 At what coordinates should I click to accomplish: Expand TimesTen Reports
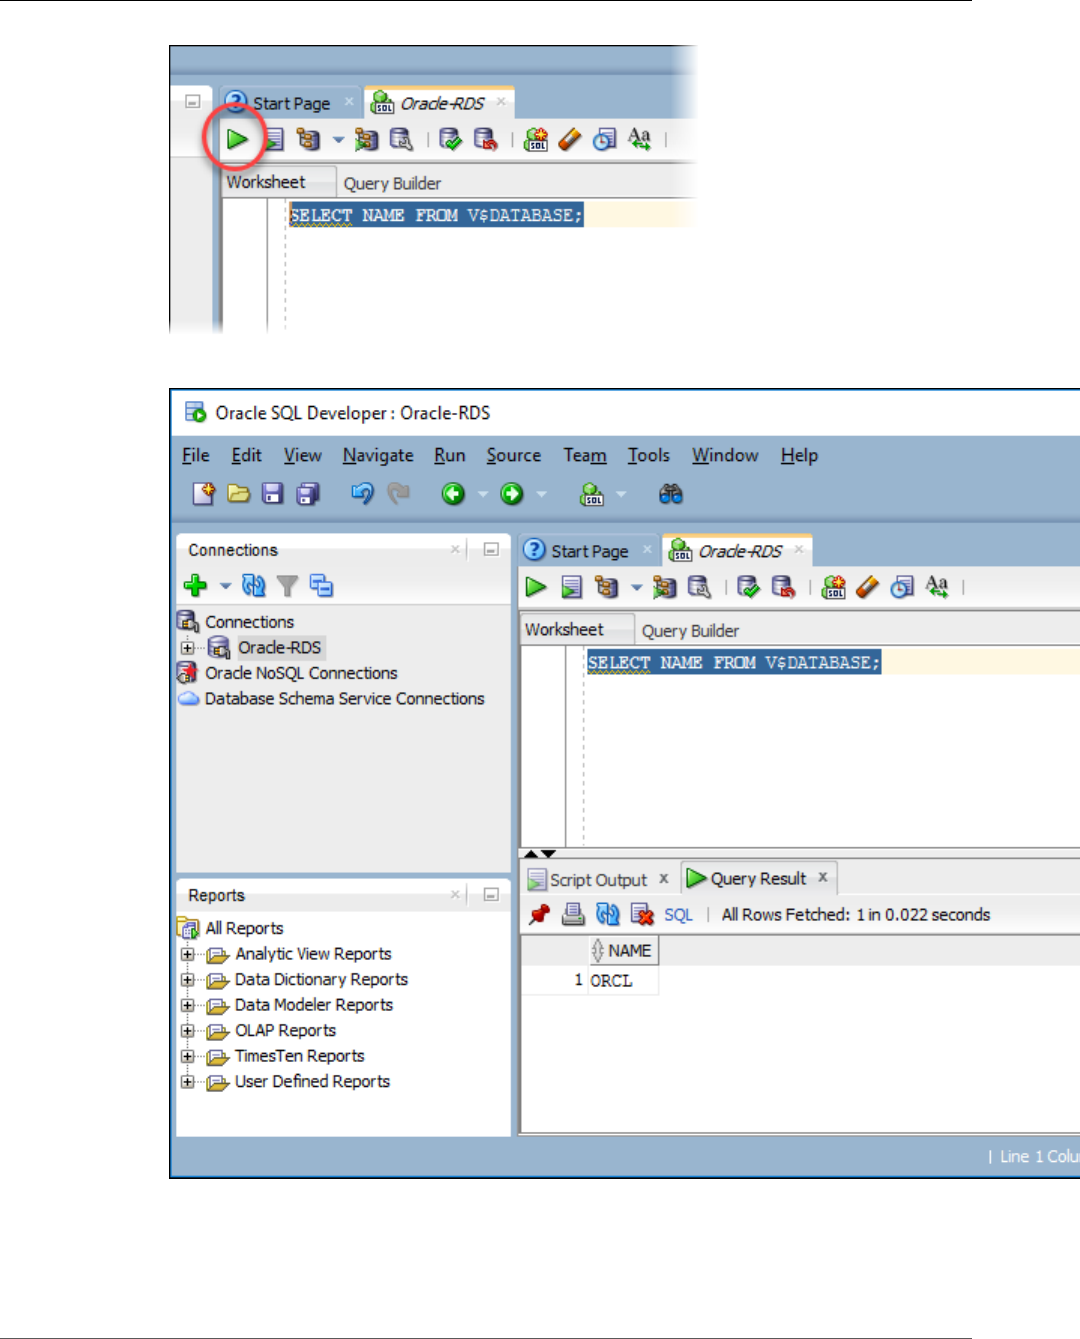click(x=187, y=1056)
